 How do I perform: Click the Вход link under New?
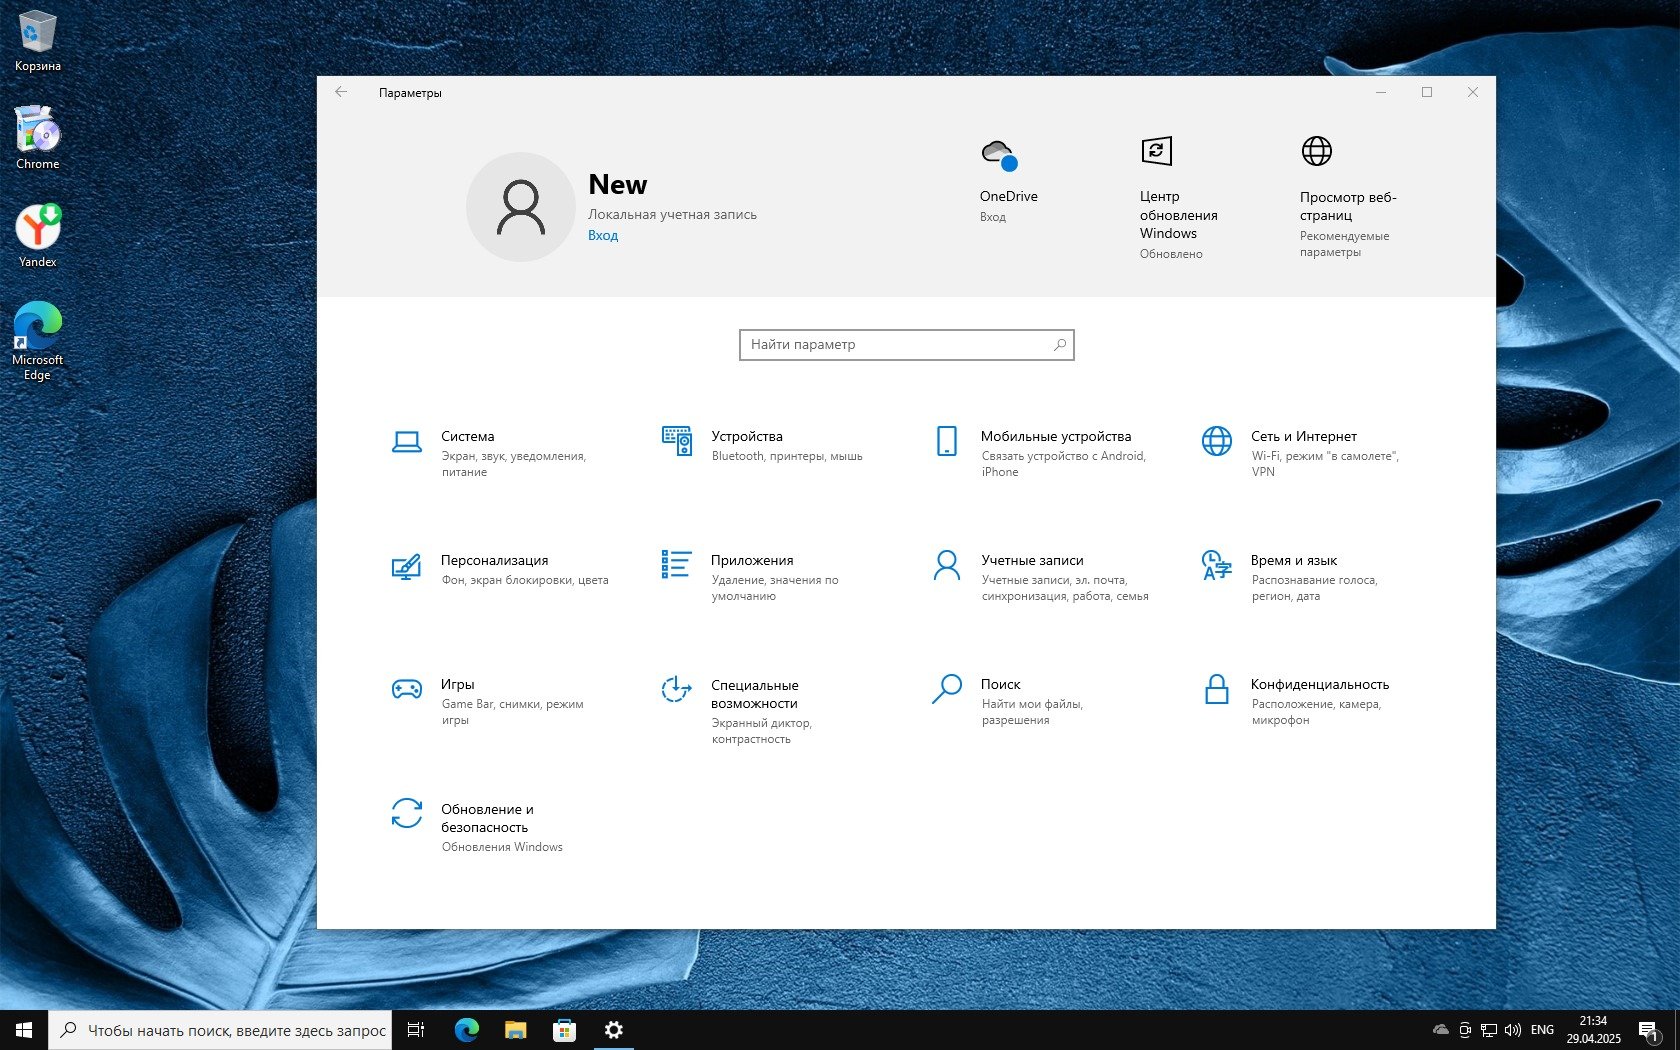pos(603,236)
